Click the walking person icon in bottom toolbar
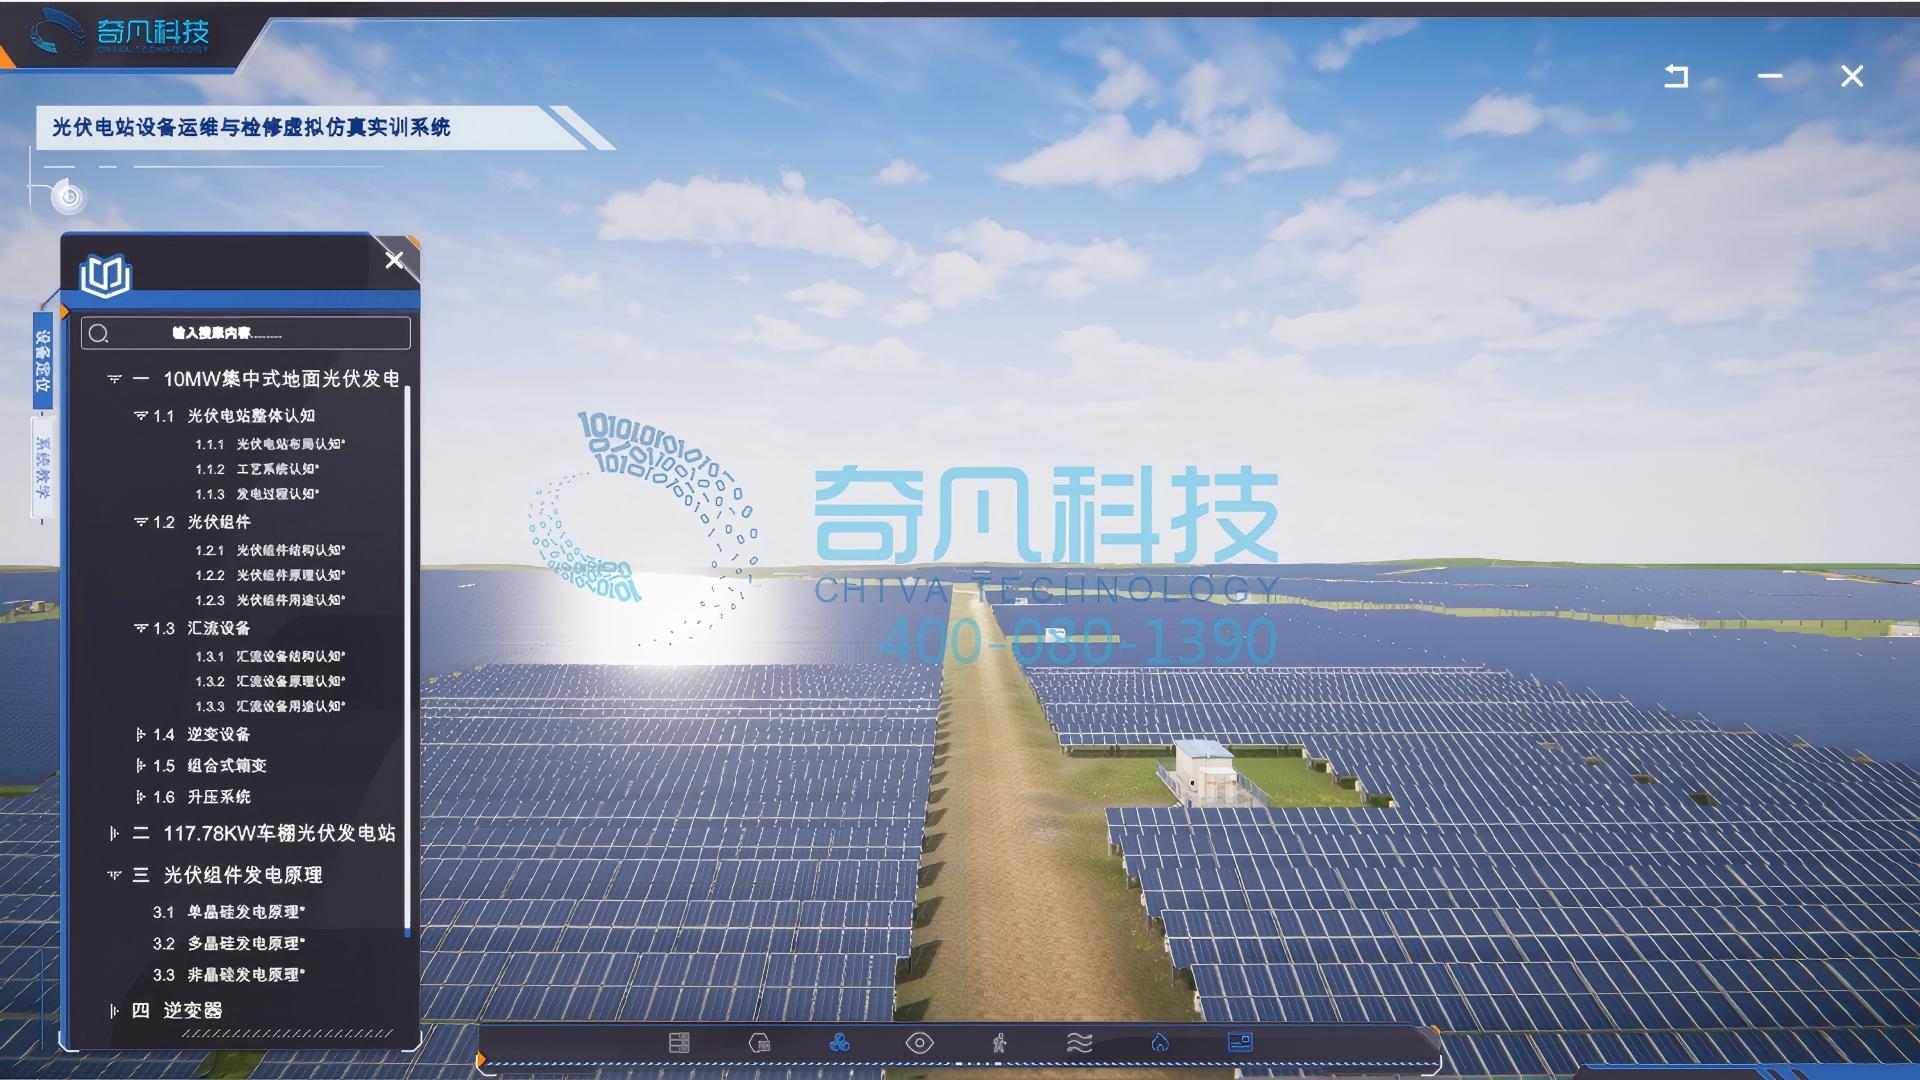The width and height of the screenshot is (1920, 1080). pyautogui.click(x=999, y=1043)
